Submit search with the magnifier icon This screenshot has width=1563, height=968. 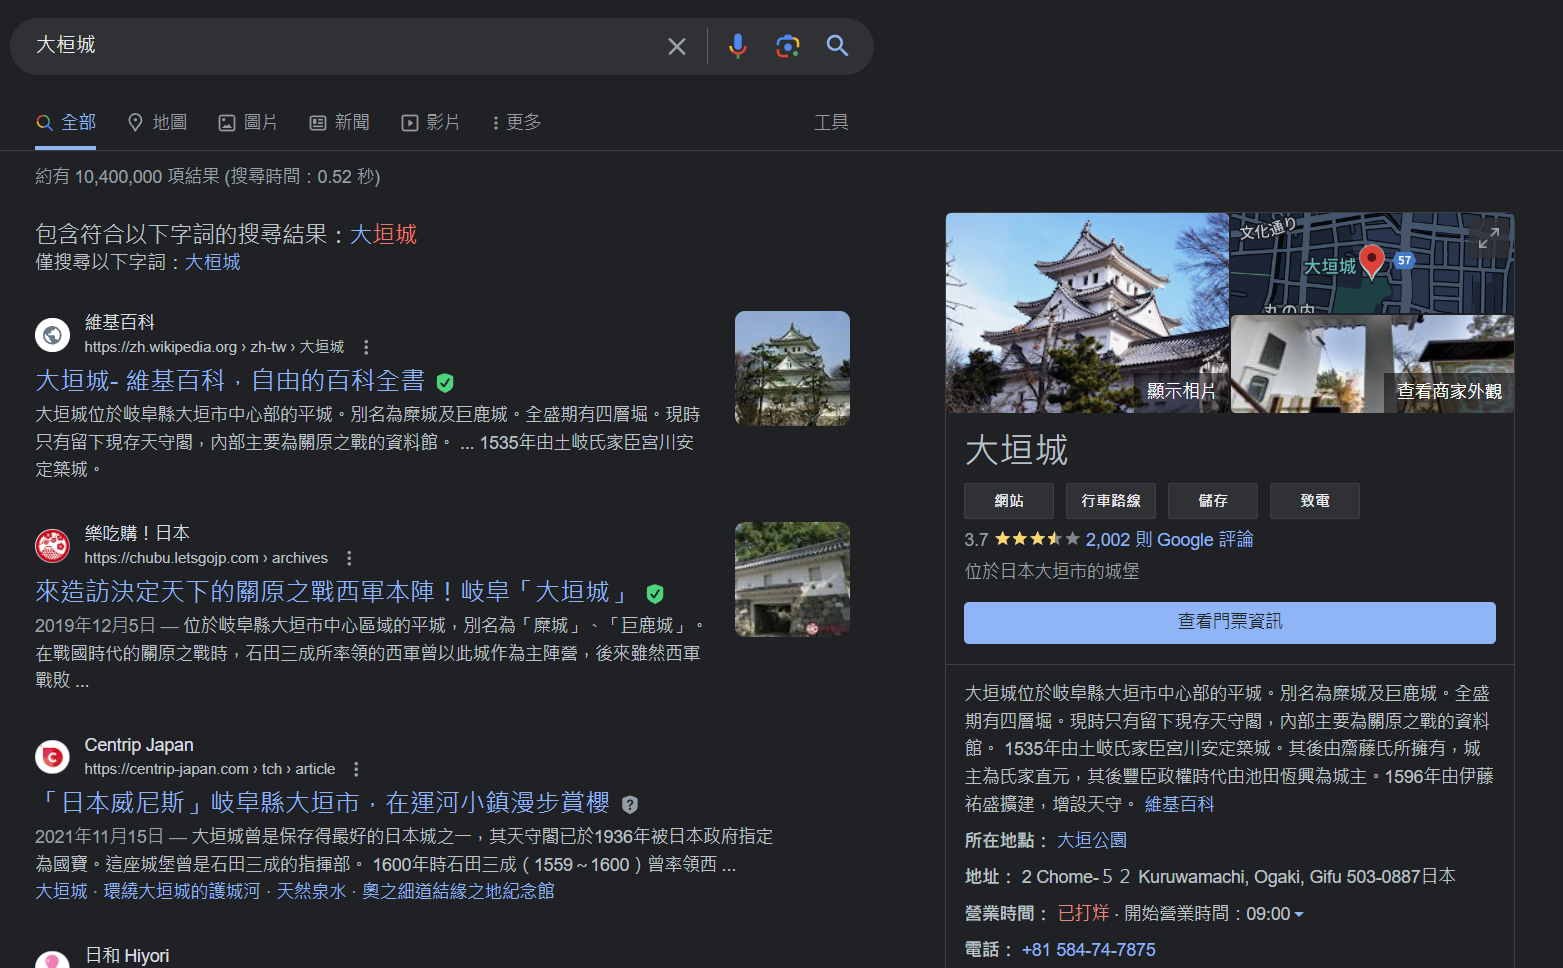point(837,46)
